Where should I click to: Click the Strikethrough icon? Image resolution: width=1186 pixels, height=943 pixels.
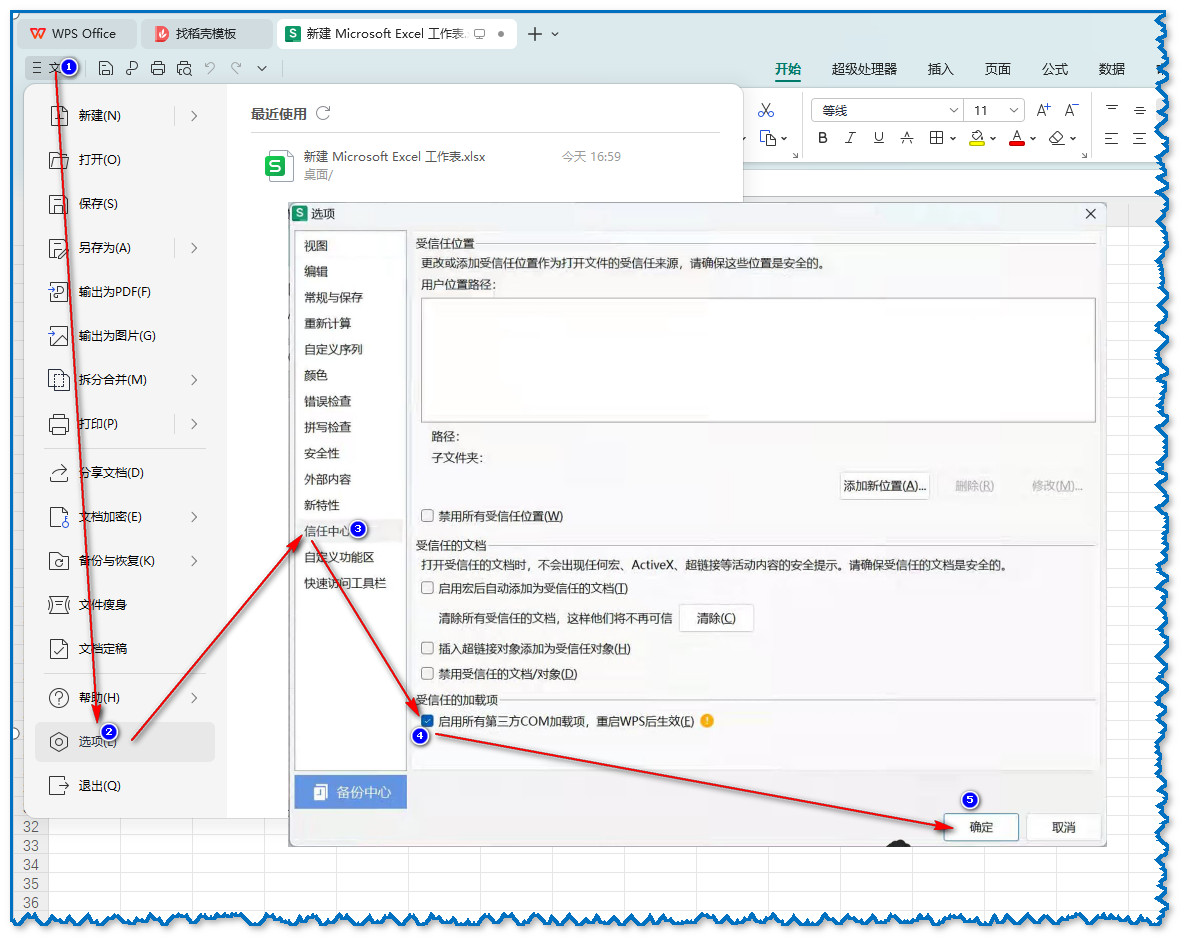coord(906,138)
